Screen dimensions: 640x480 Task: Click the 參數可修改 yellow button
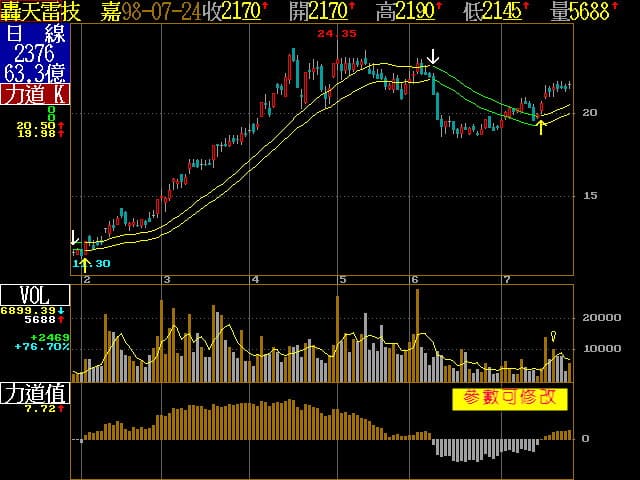click(510, 398)
